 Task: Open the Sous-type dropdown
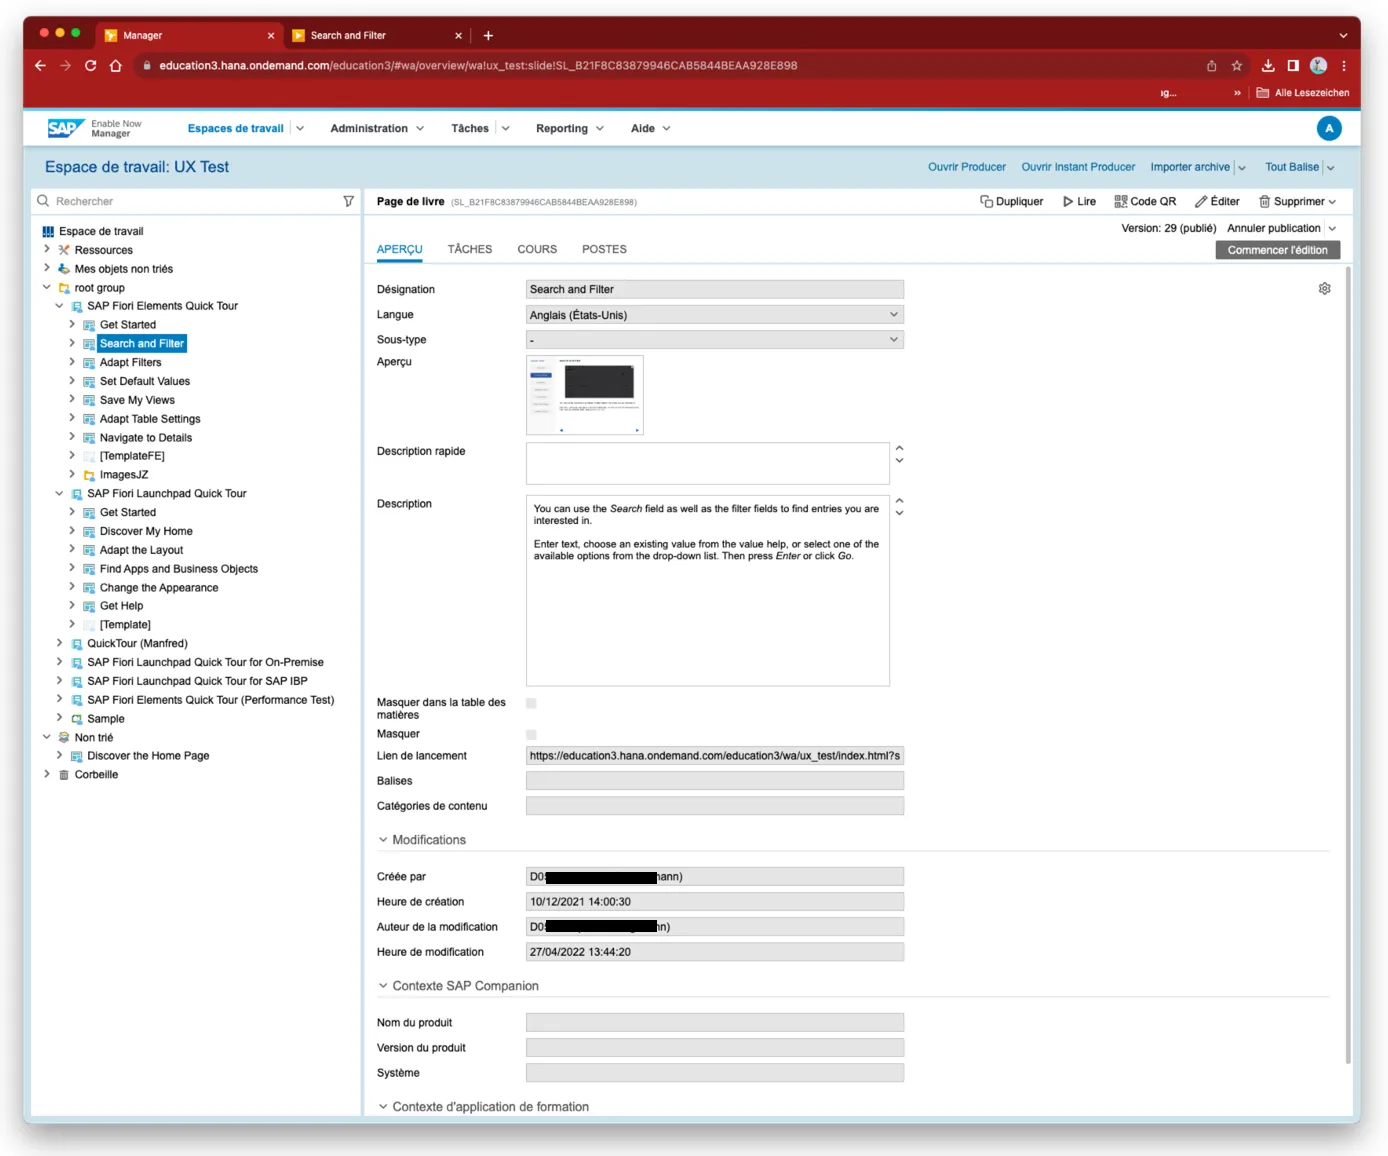pyautogui.click(x=714, y=340)
